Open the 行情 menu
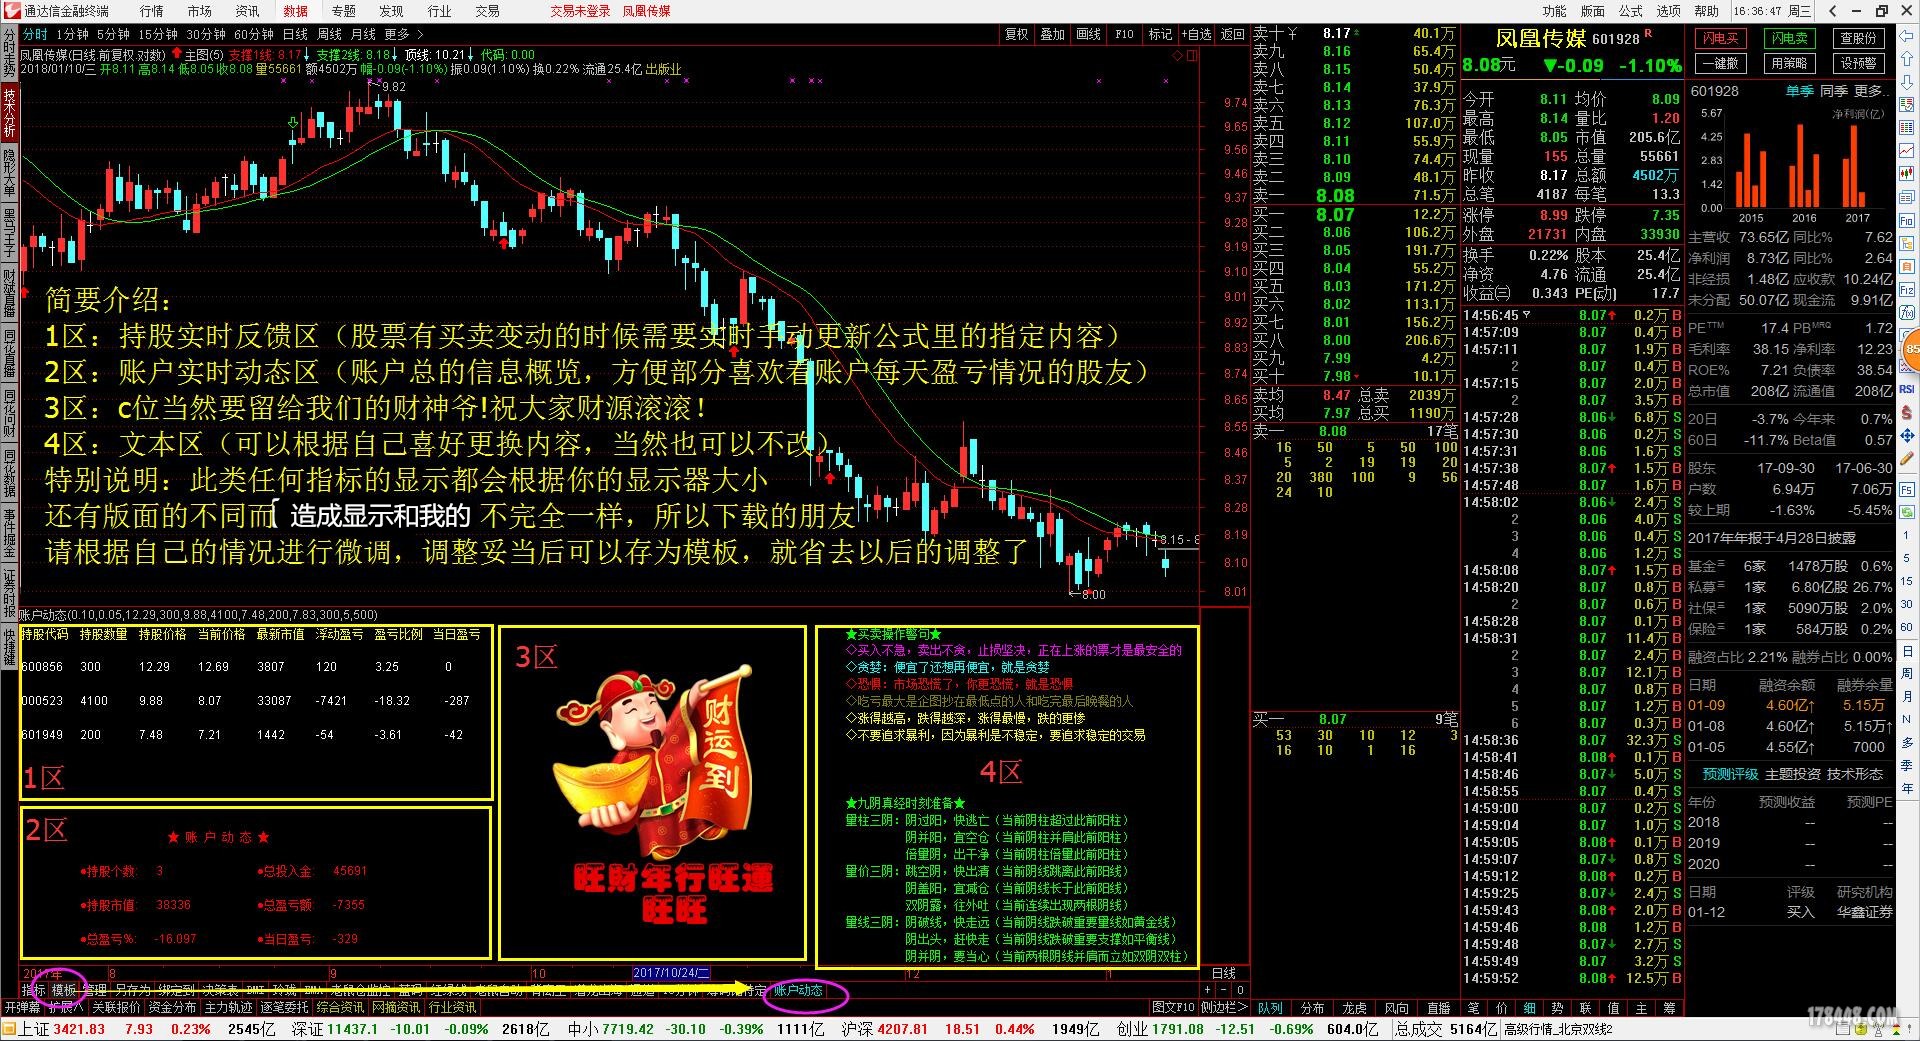This screenshot has height=1041, width=1920. point(152,11)
